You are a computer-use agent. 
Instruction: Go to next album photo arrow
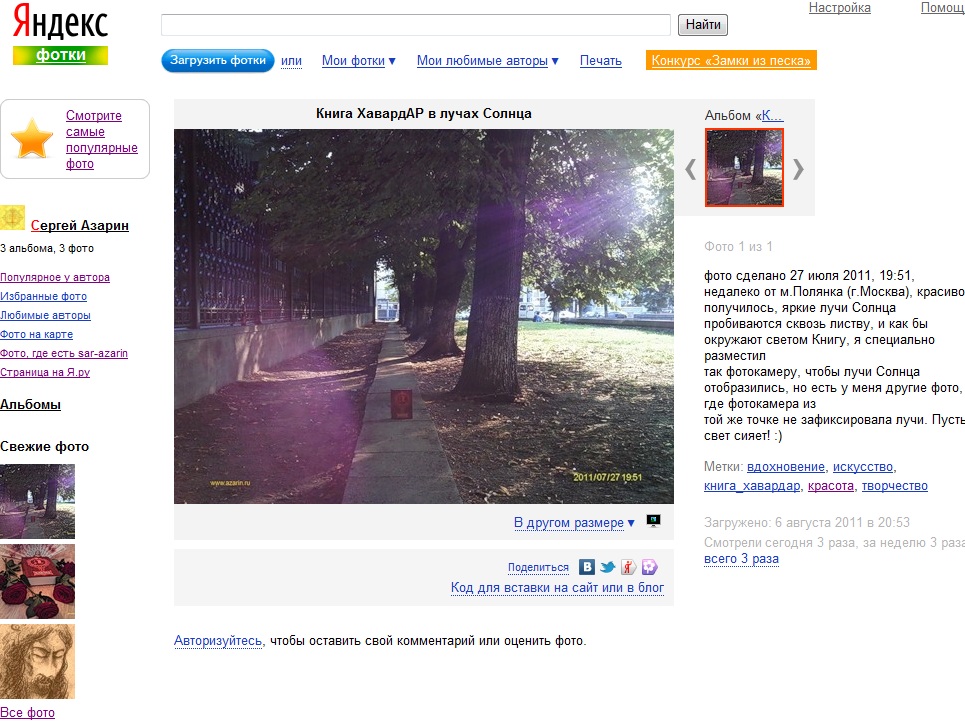798,169
